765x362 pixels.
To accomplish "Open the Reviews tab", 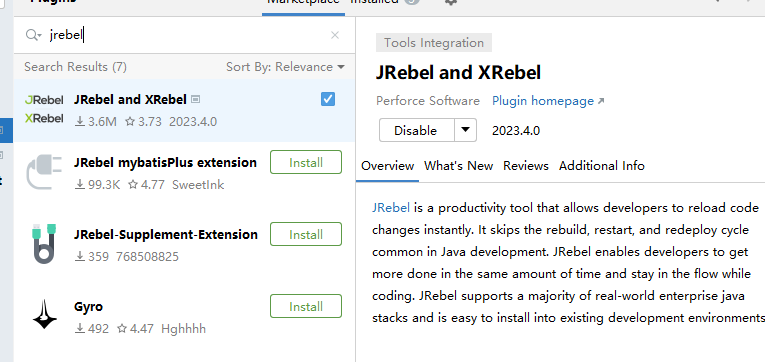I will pyautogui.click(x=526, y=166).
